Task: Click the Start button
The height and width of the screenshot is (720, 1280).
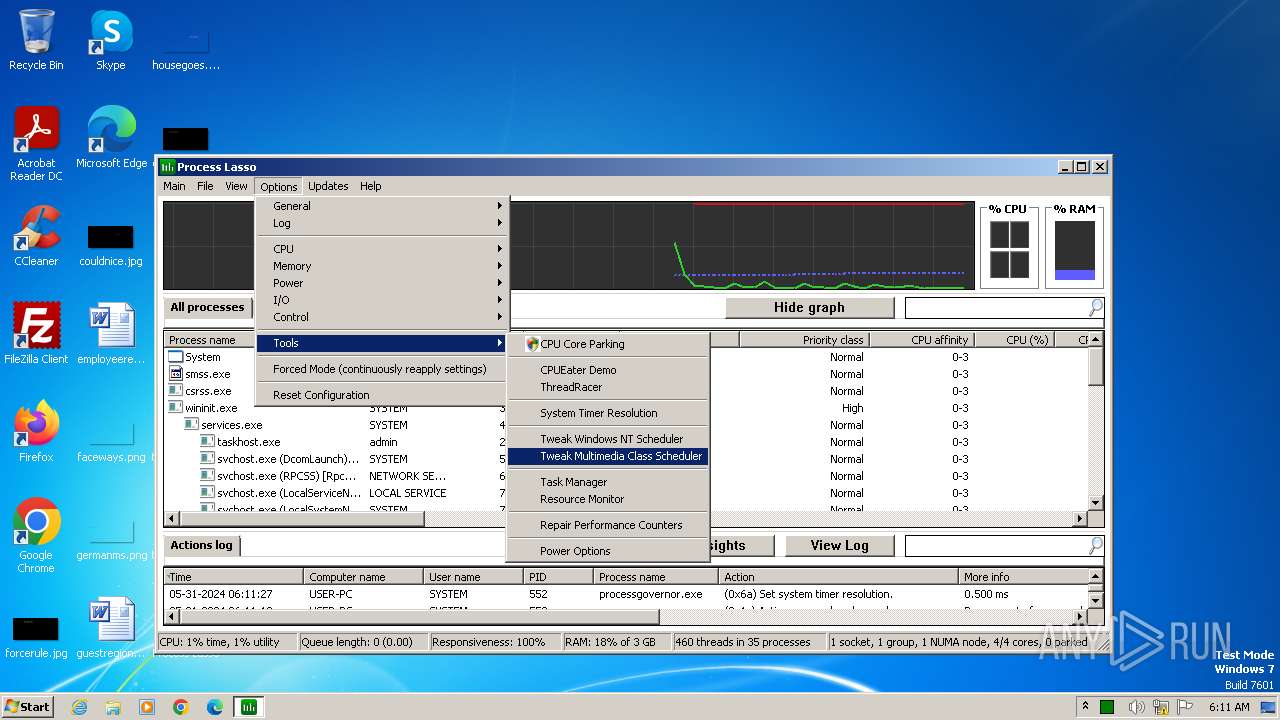Action: point(28,706)
